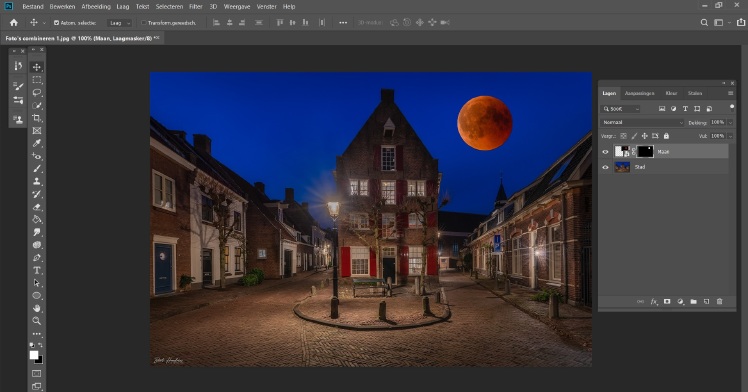Create a new layer via plus icon
This screenshot has width=748, height=392.
click(706, 301)
